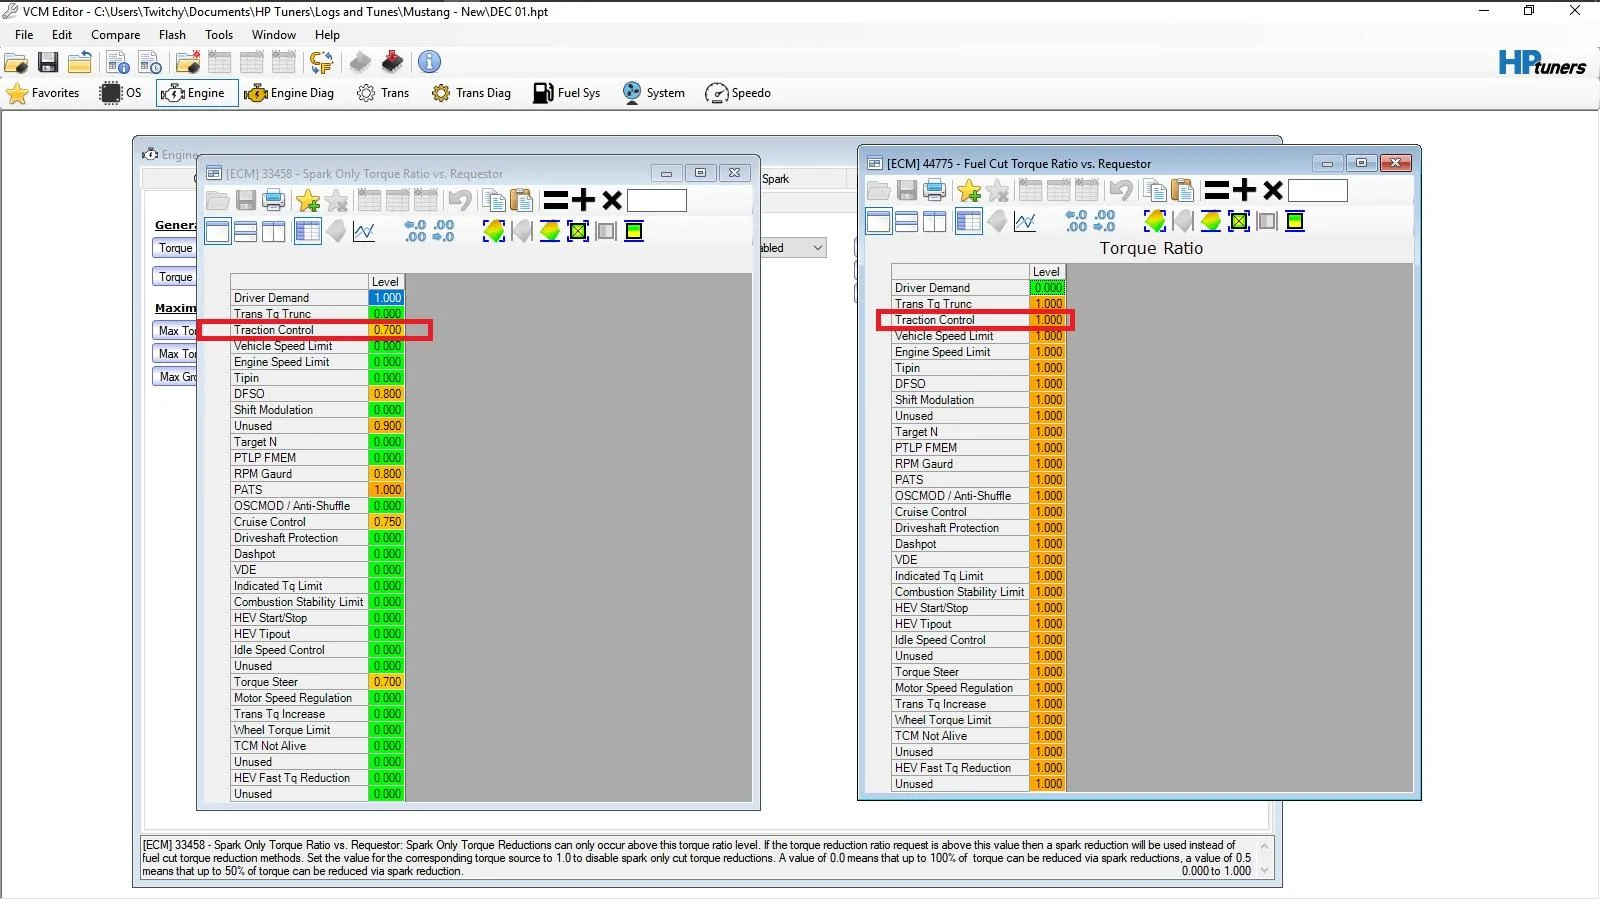This screenshot has width=1600, height=900.
Task: Toggle horizontal split view in Fuel Cut window
Action: (906, 222)
